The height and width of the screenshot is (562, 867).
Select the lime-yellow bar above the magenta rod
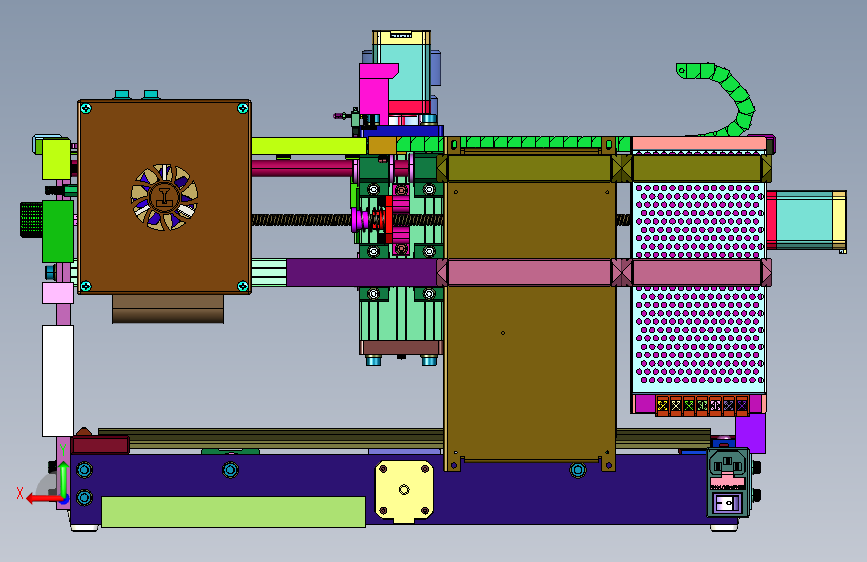(x=309, y=145)
